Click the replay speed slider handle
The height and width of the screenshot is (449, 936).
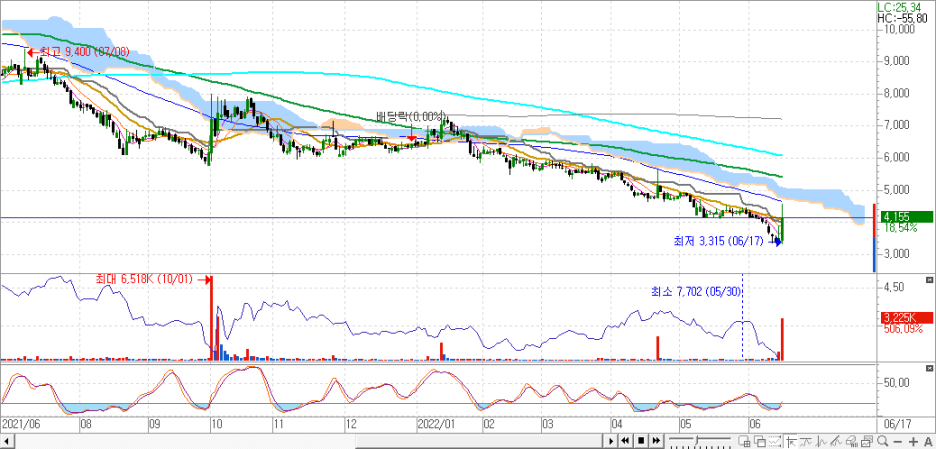pos(697,440)
